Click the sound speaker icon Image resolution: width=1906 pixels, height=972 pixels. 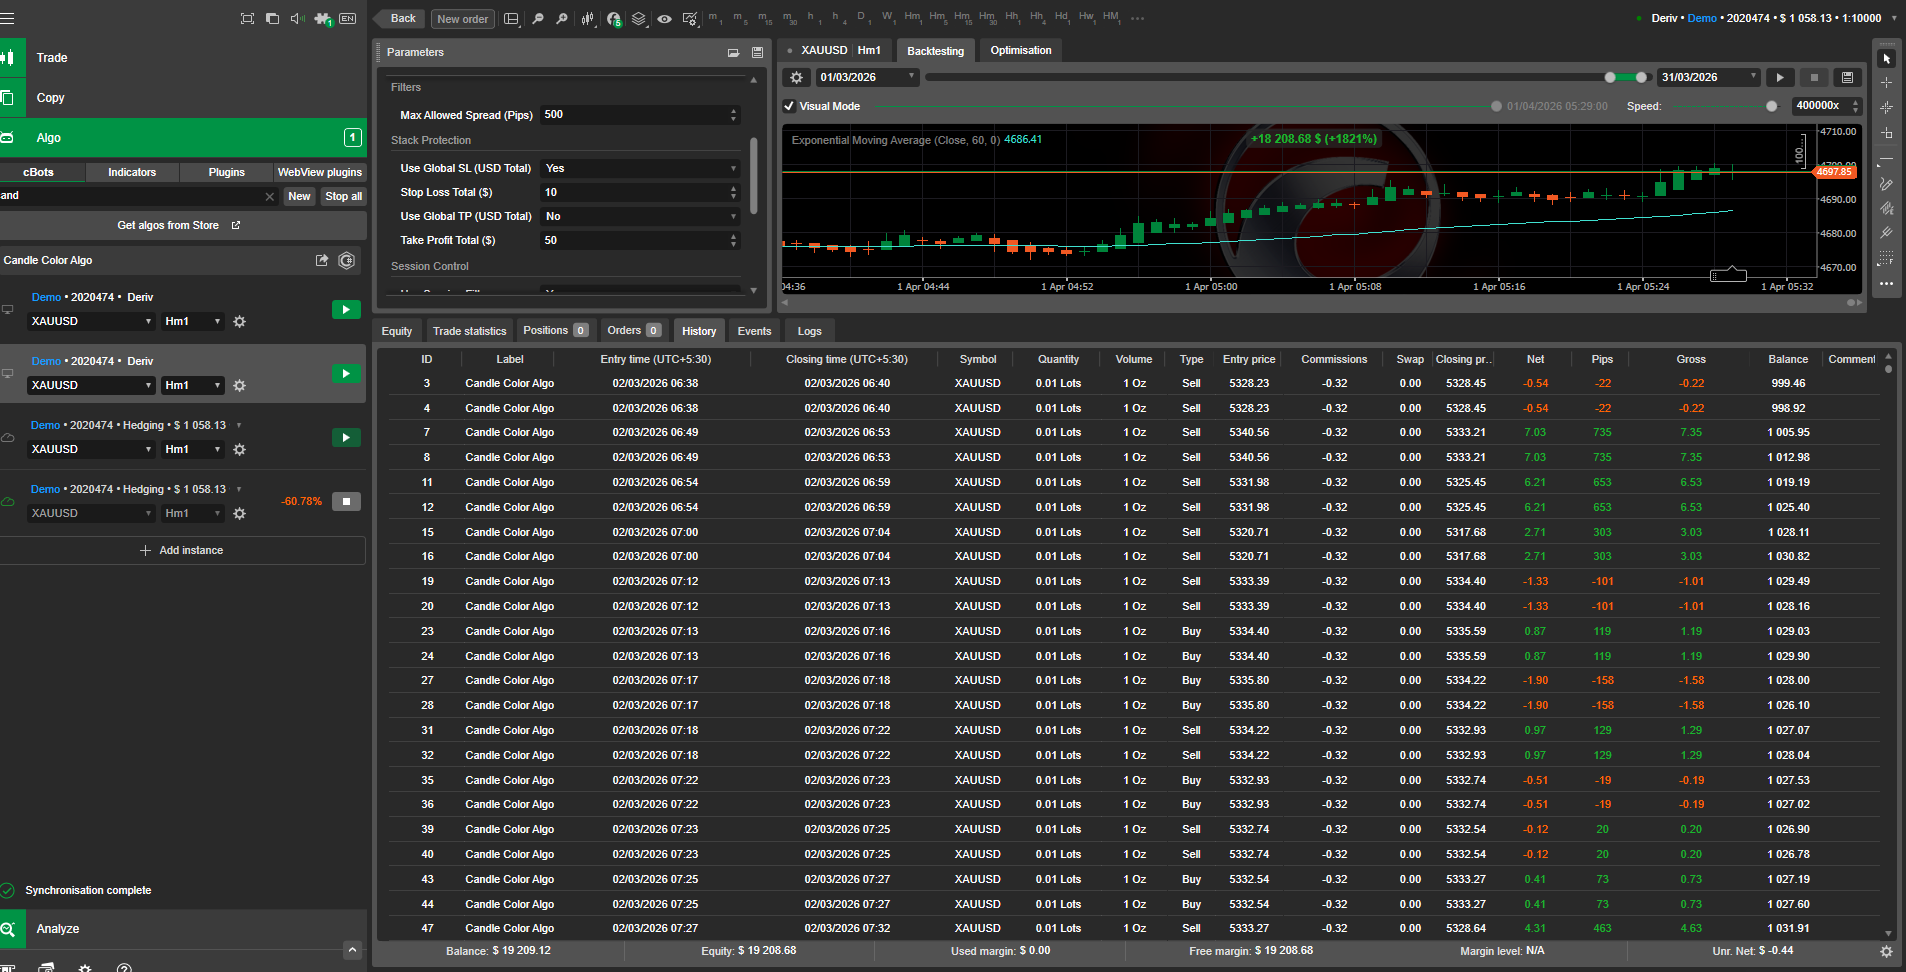pos(297,19)
